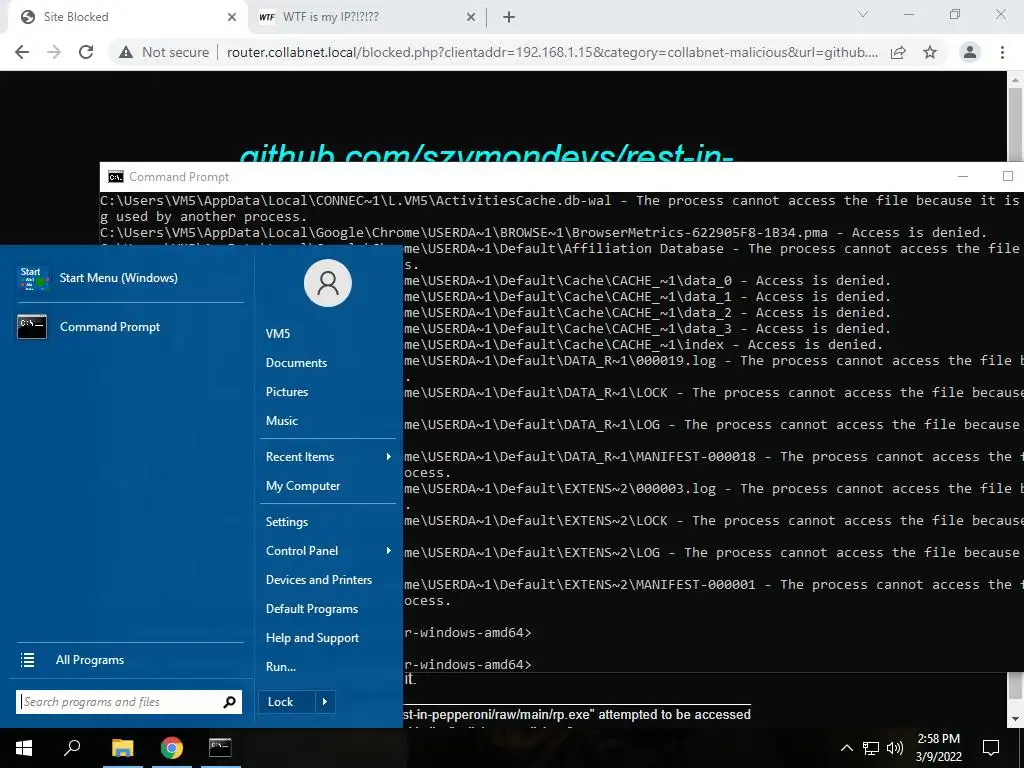Open the Chrome tab search chevron
Viewport: 1024px width, 768px height.
pos(863,14)
